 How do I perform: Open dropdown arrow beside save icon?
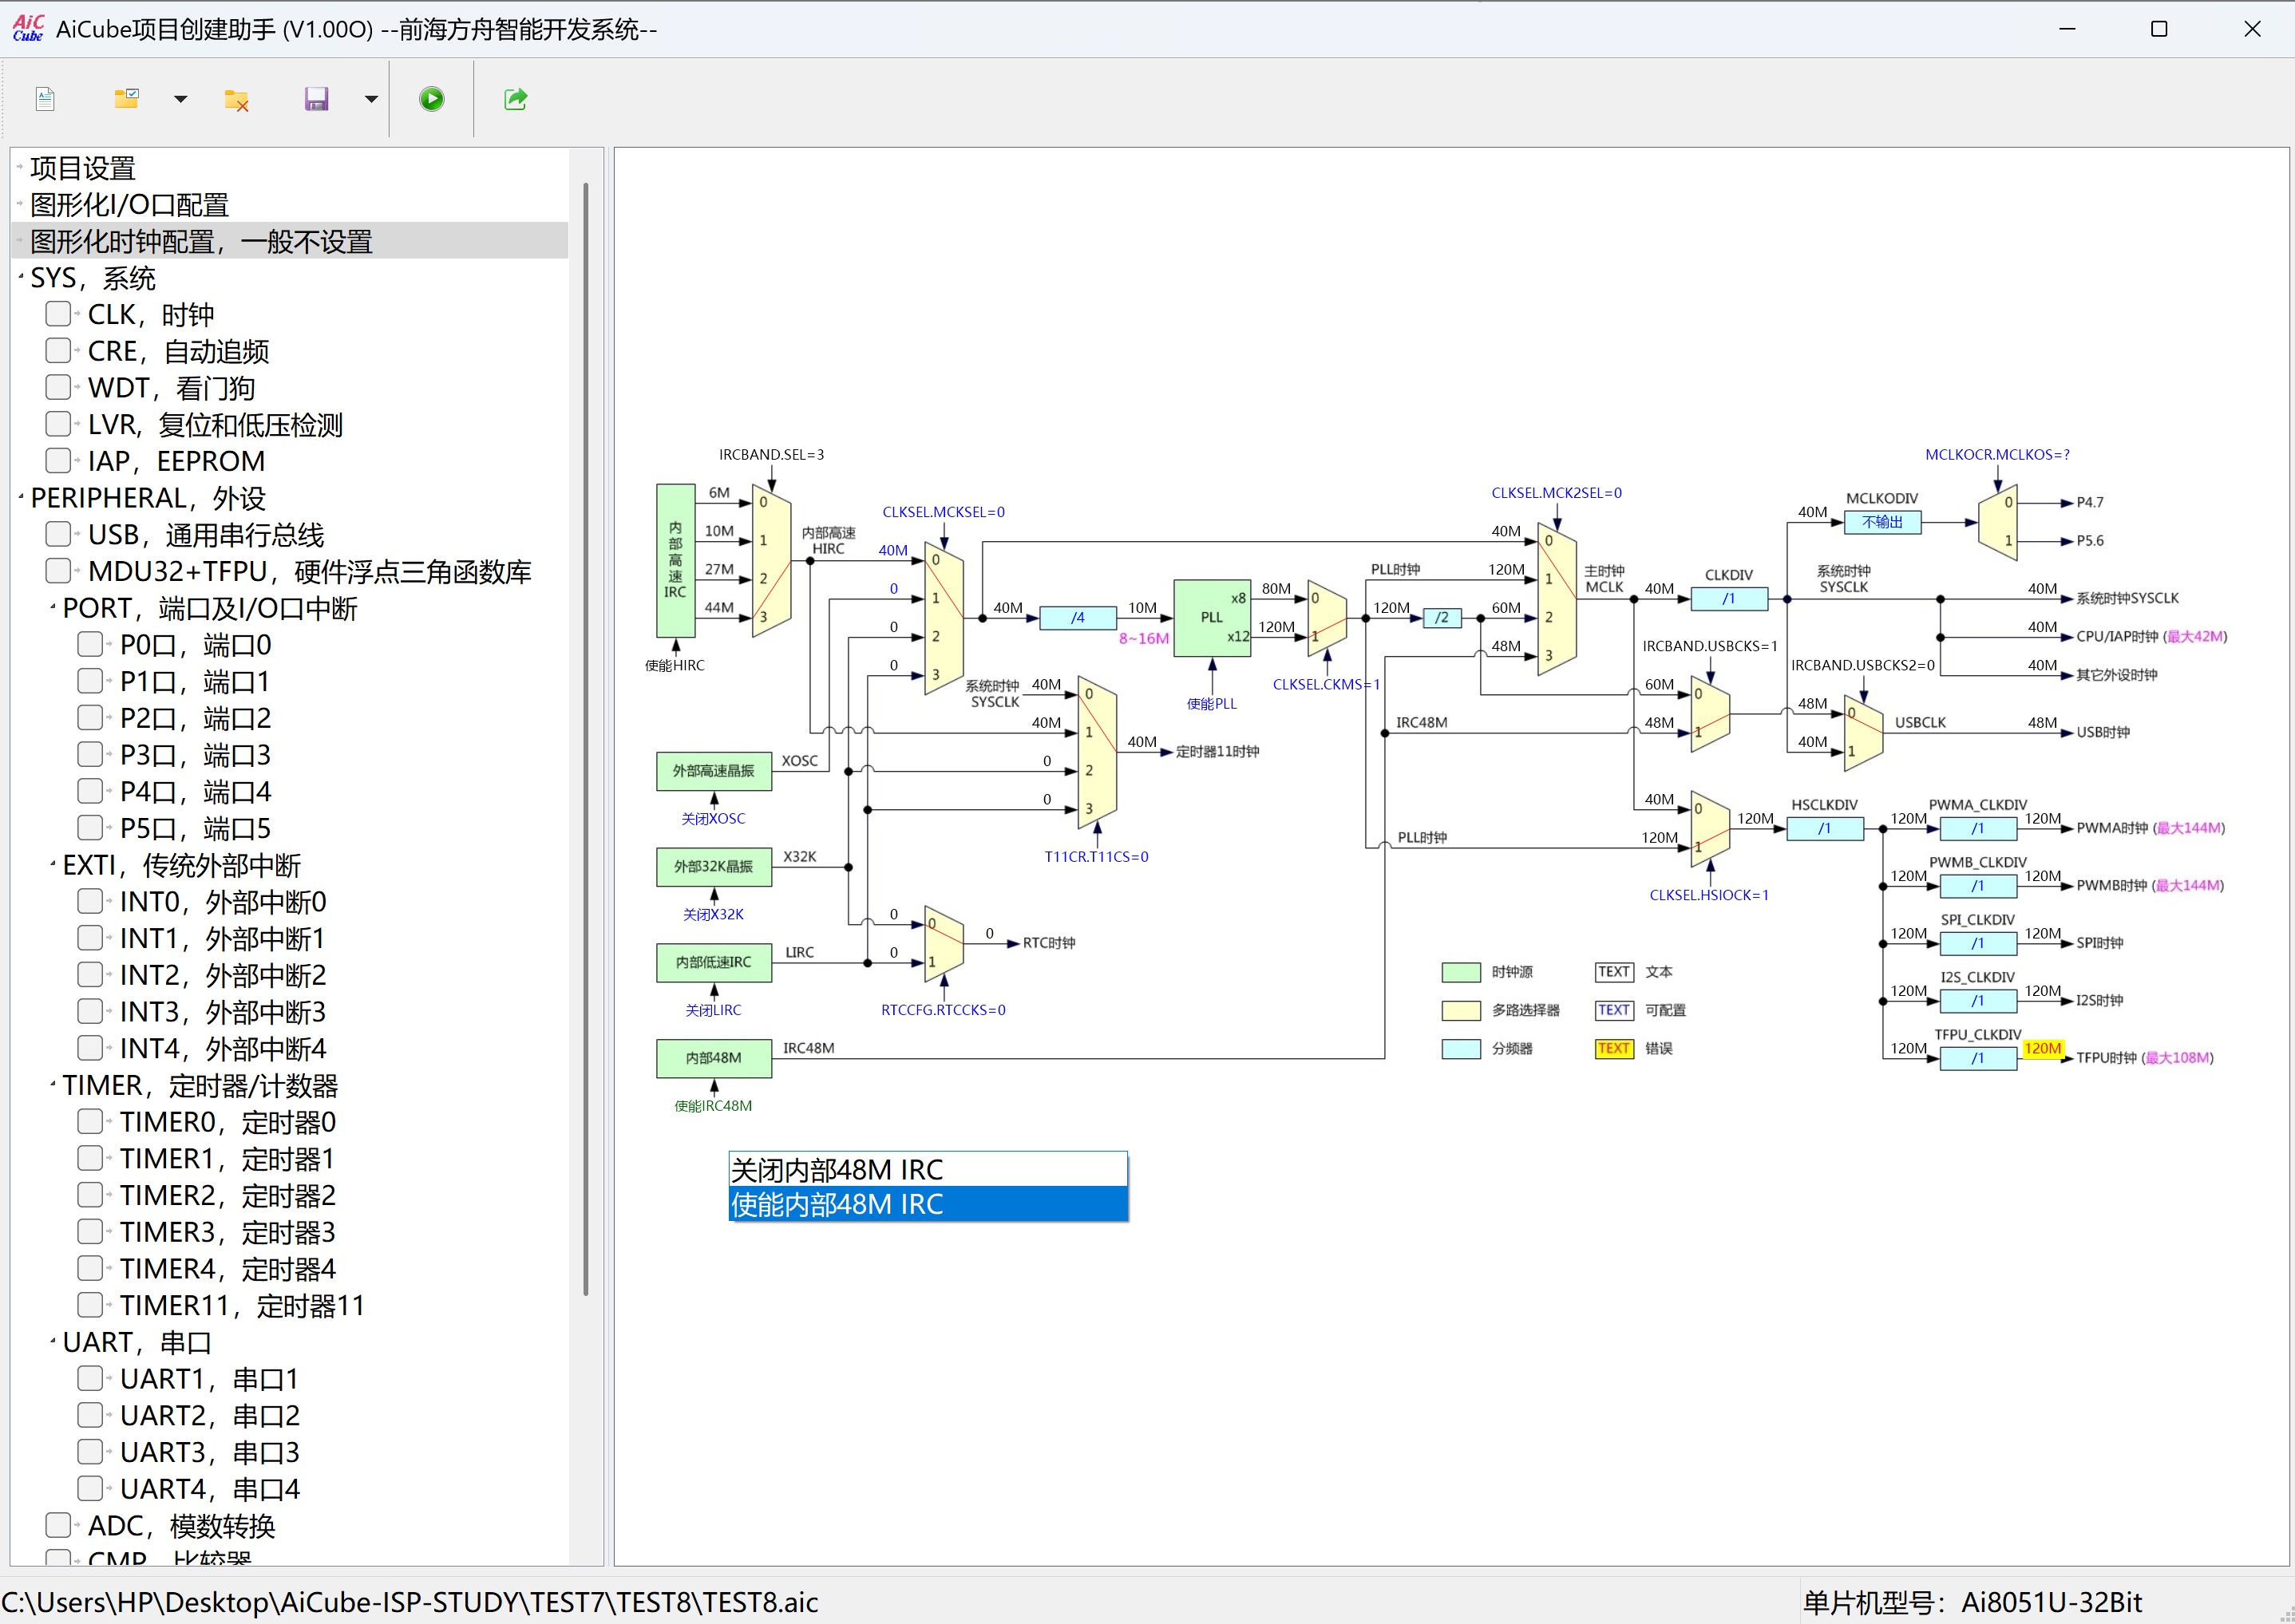tap(371, 99)
